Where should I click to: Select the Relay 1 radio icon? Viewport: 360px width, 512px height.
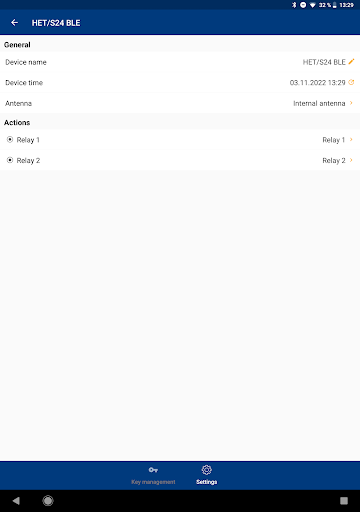tap(10, 139)
